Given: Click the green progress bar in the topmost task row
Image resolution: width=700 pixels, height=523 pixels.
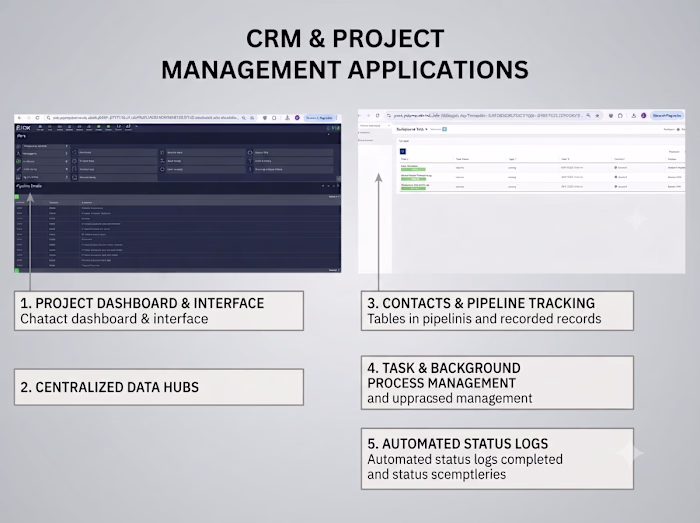Looking at the screenshot, I should coord(413,170).
